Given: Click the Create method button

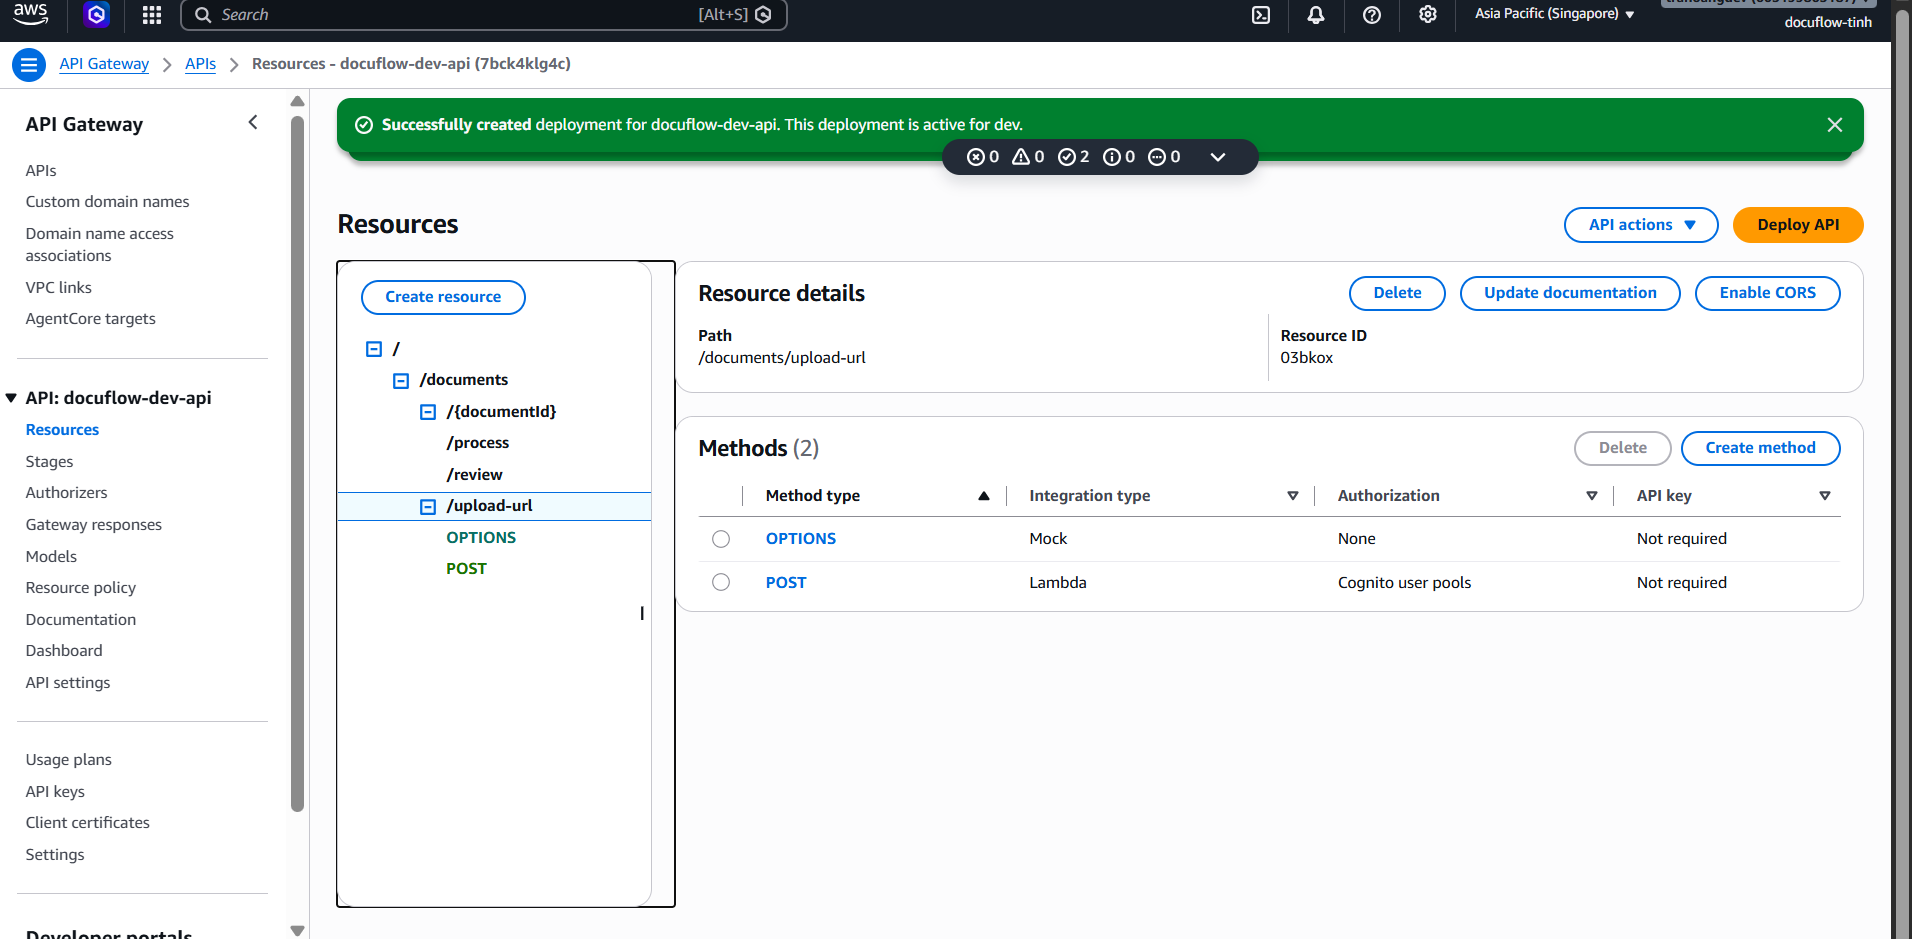Looking at the screenshot, I should [1760, 448].
